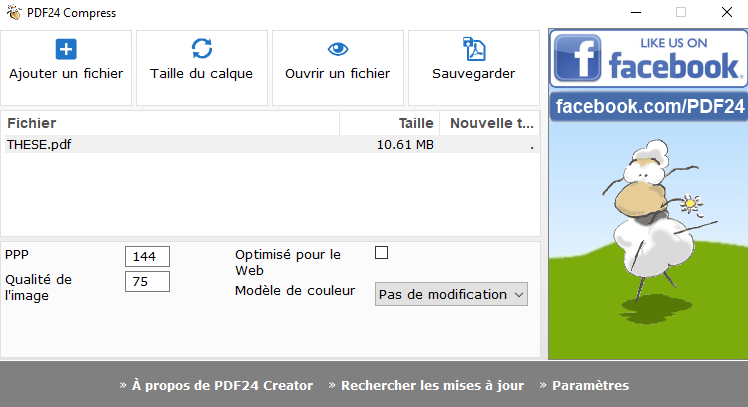This screenshot has width=748, height=407.
Task: Close the PDF24 Compress window
Action: 727,12
